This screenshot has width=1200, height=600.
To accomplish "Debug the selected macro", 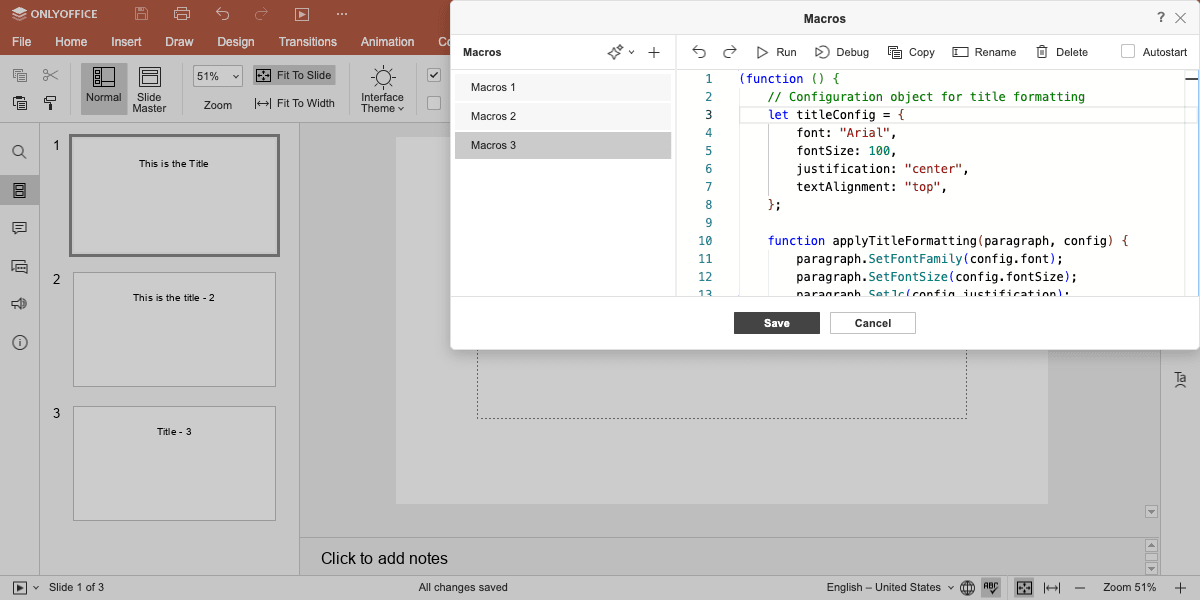I will [x=842, y=52].
